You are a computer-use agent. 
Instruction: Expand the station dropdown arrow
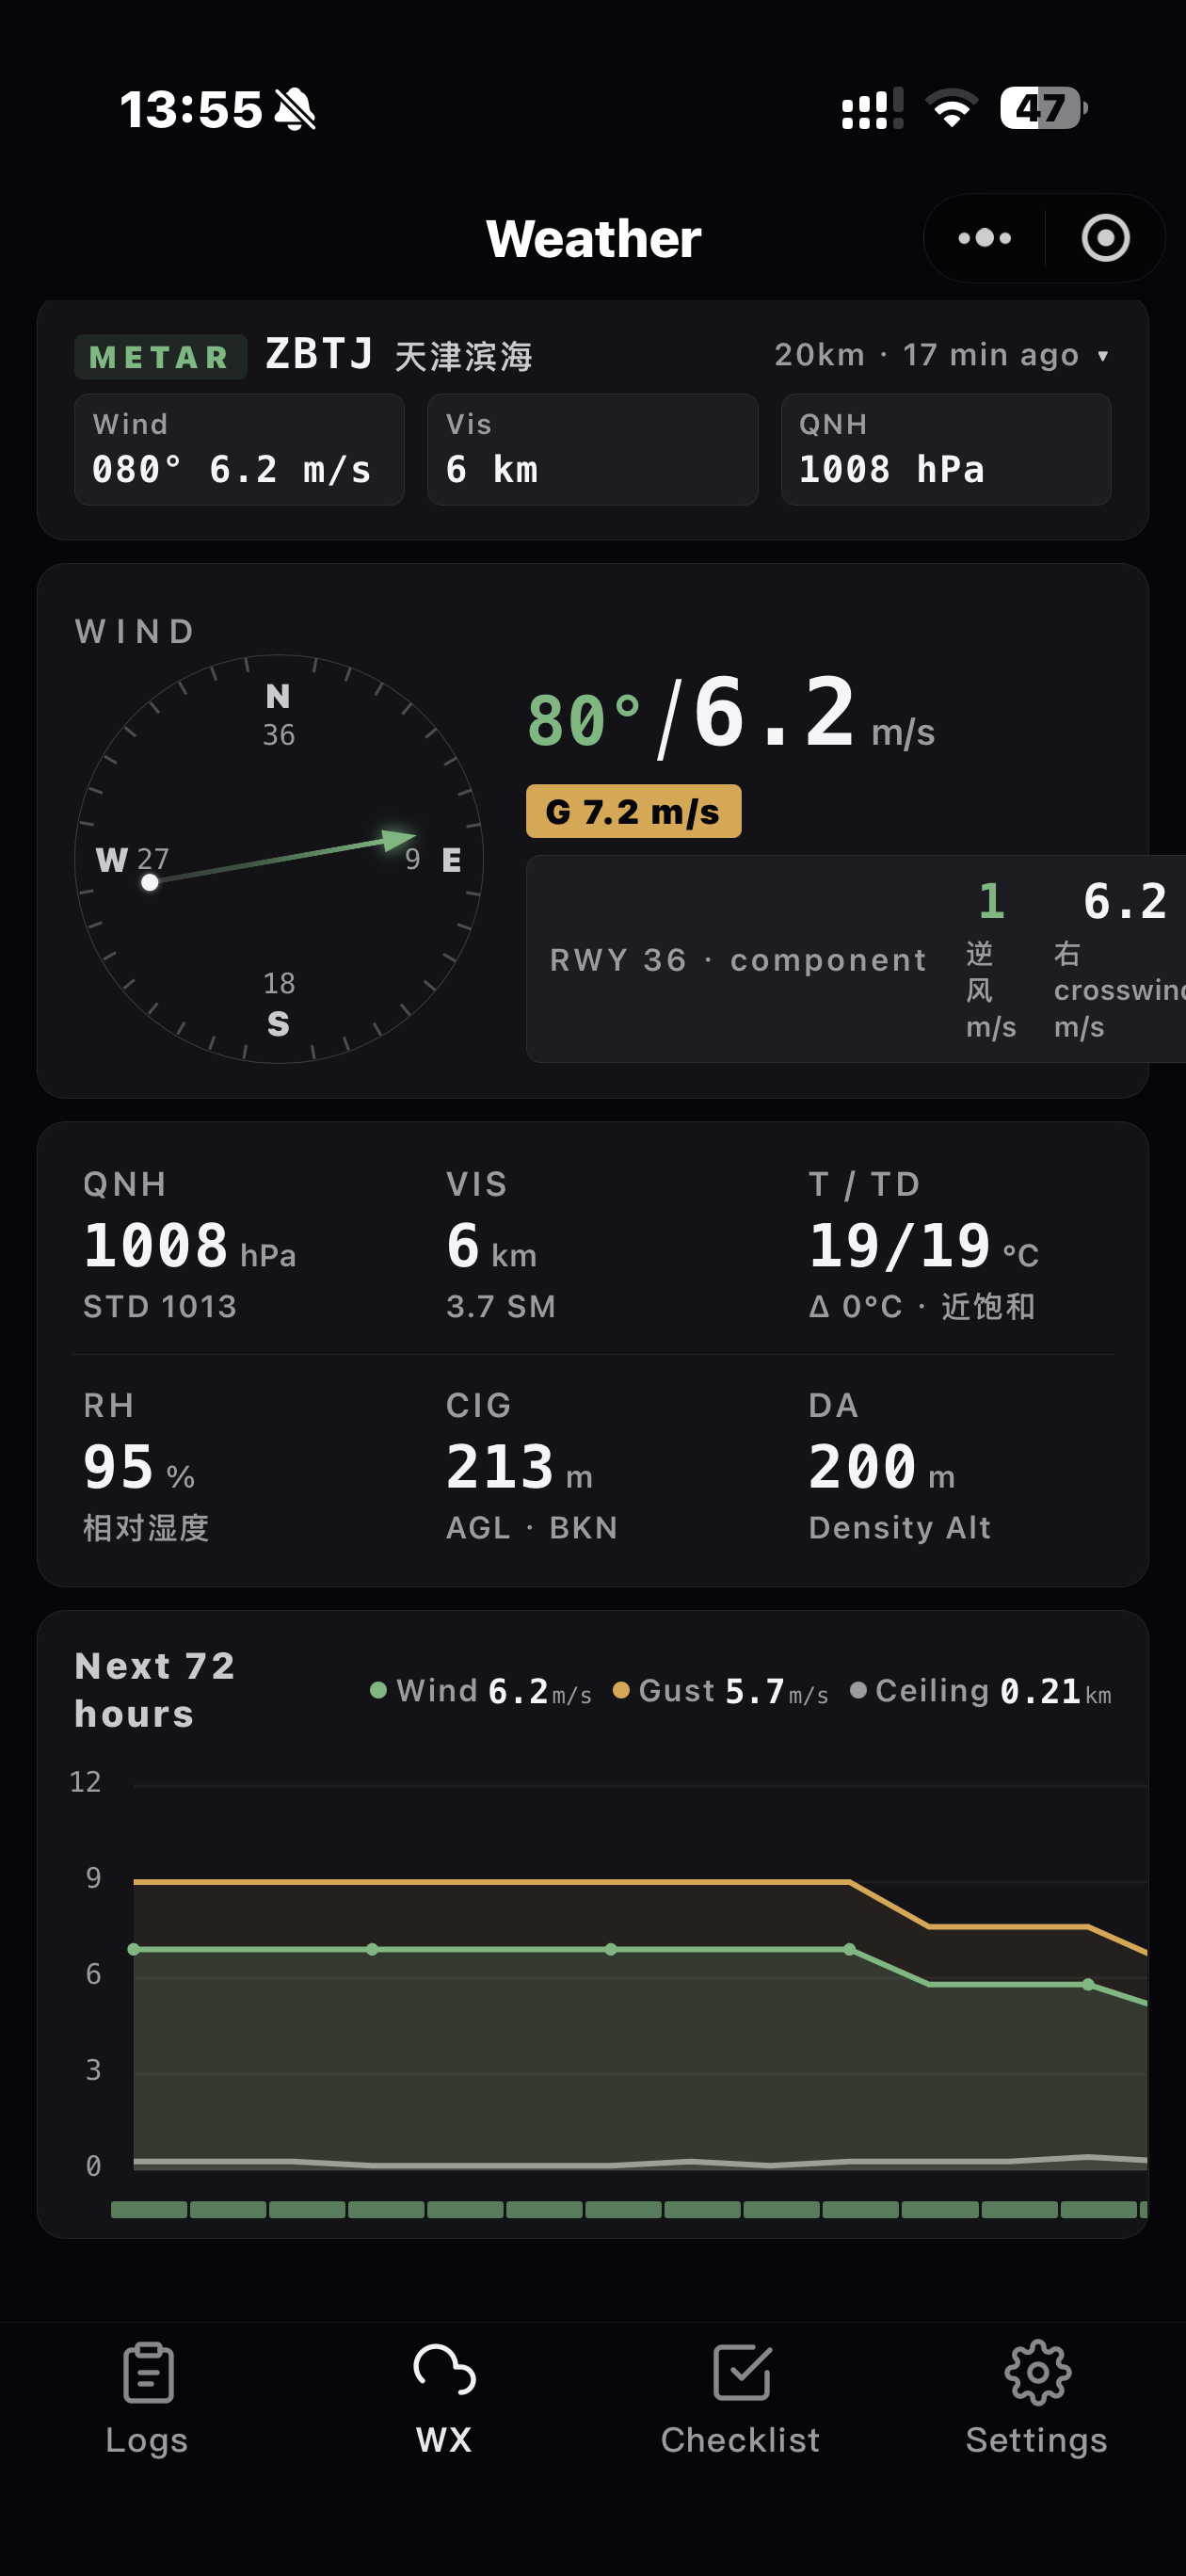click(x=1102, y=356)
